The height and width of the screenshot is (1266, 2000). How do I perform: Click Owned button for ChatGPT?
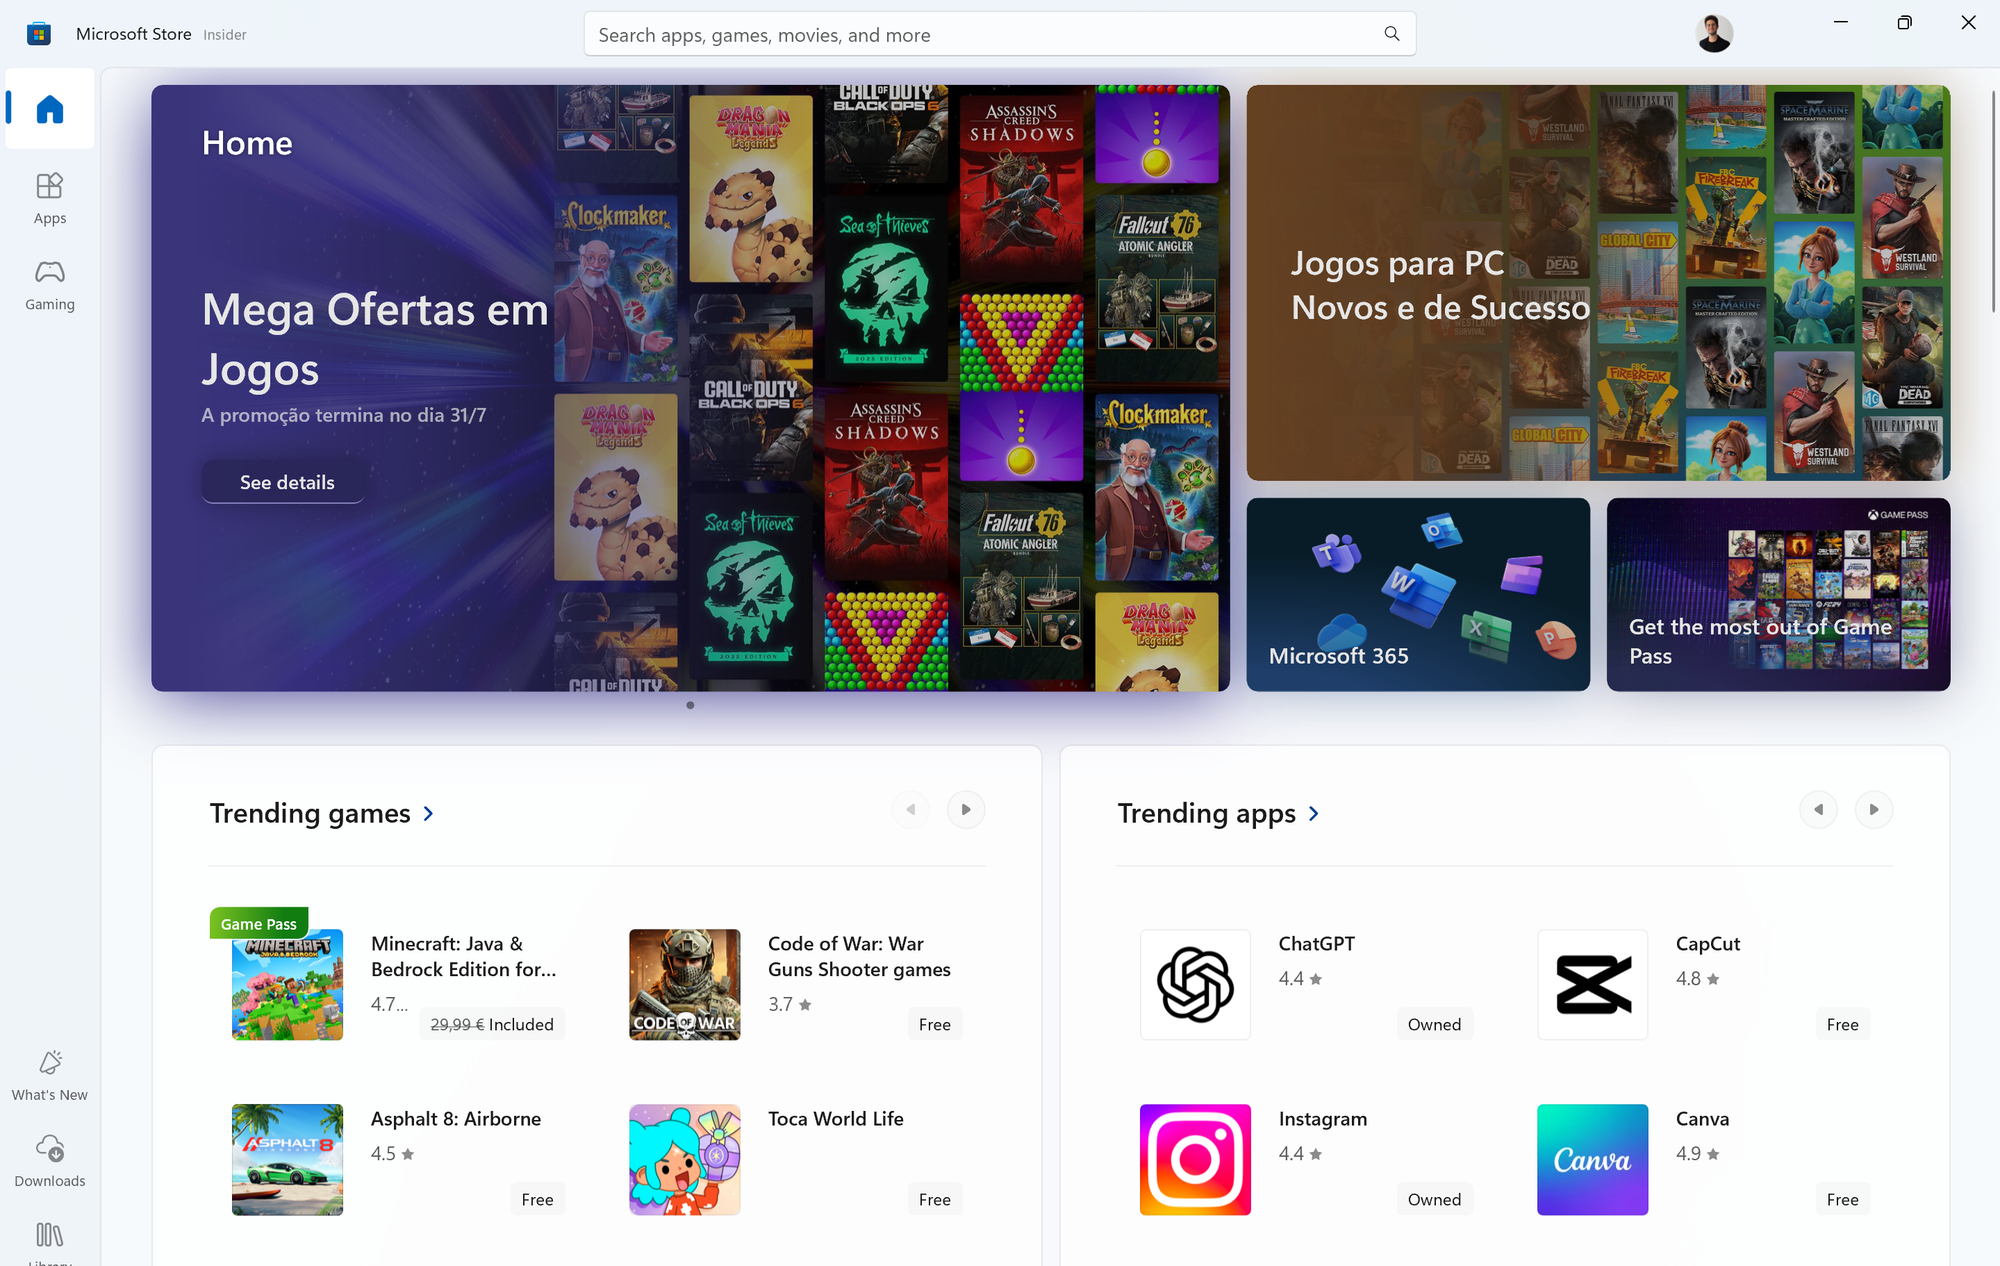click(x=1434, y=1024)
